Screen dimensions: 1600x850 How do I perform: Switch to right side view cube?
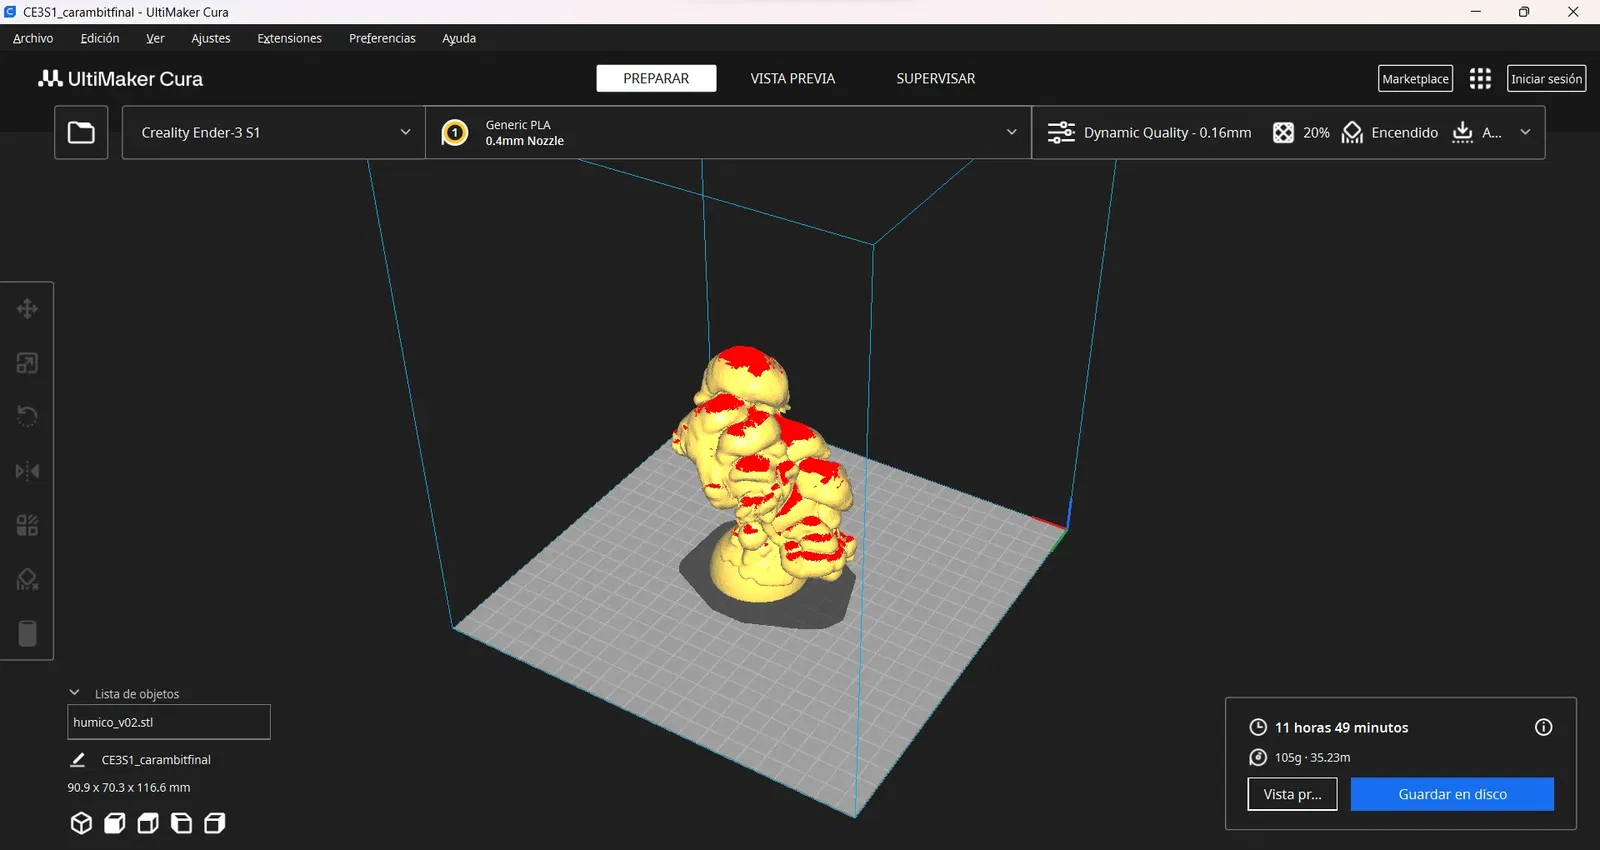point(214,823)
